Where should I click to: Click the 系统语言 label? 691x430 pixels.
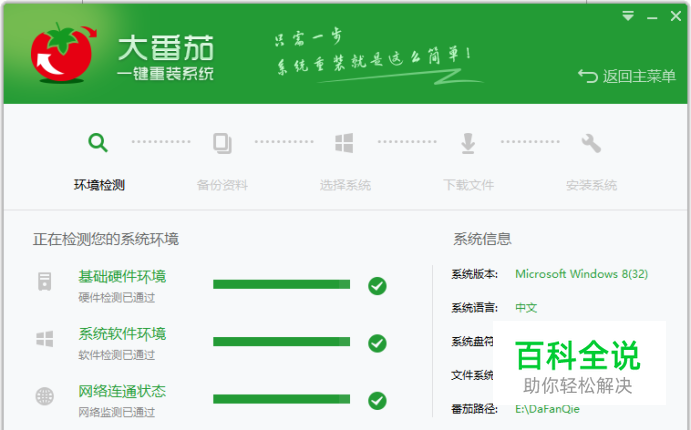pos(474,308)
